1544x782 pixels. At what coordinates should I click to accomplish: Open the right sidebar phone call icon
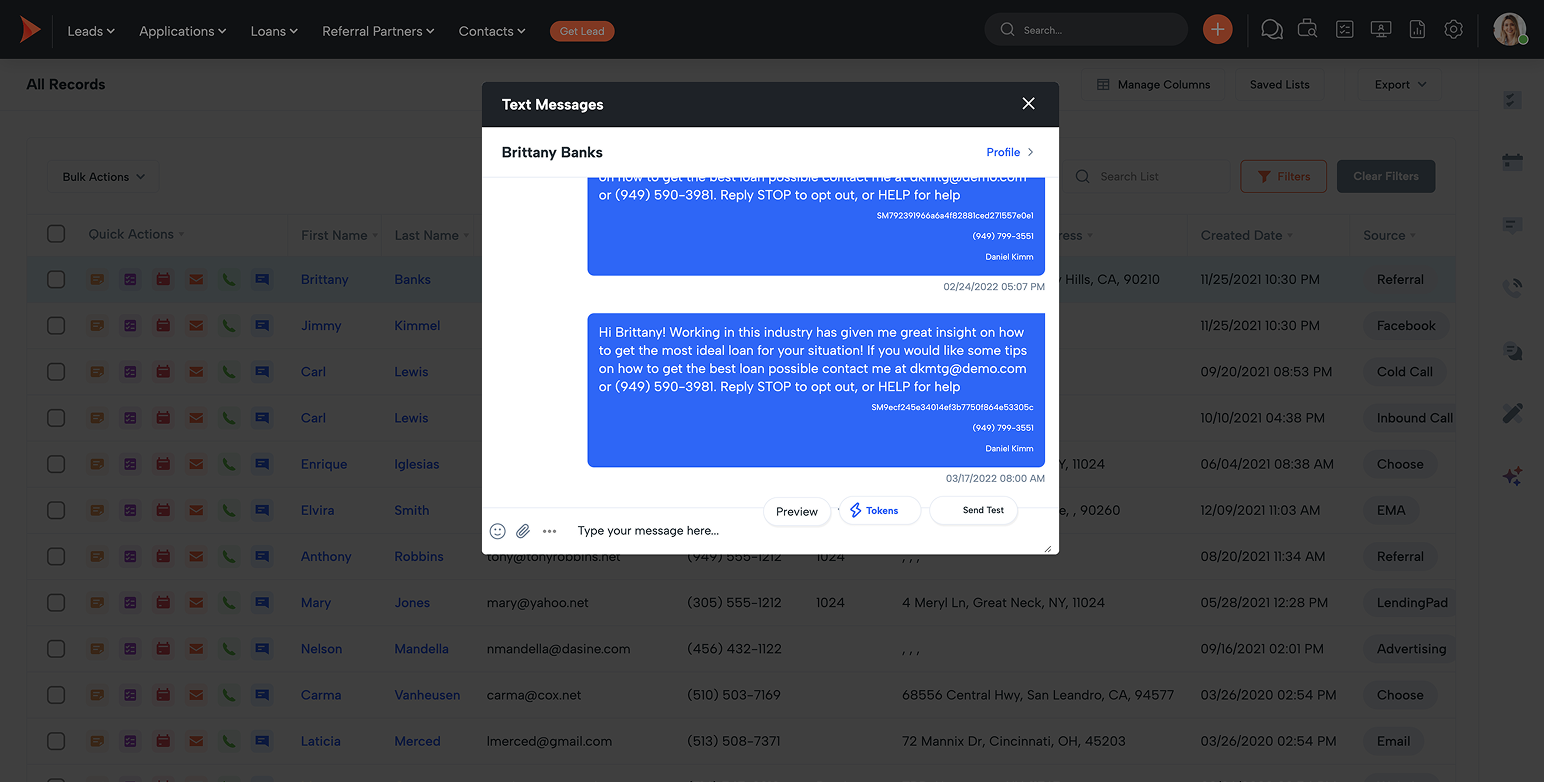(1512, 288)
